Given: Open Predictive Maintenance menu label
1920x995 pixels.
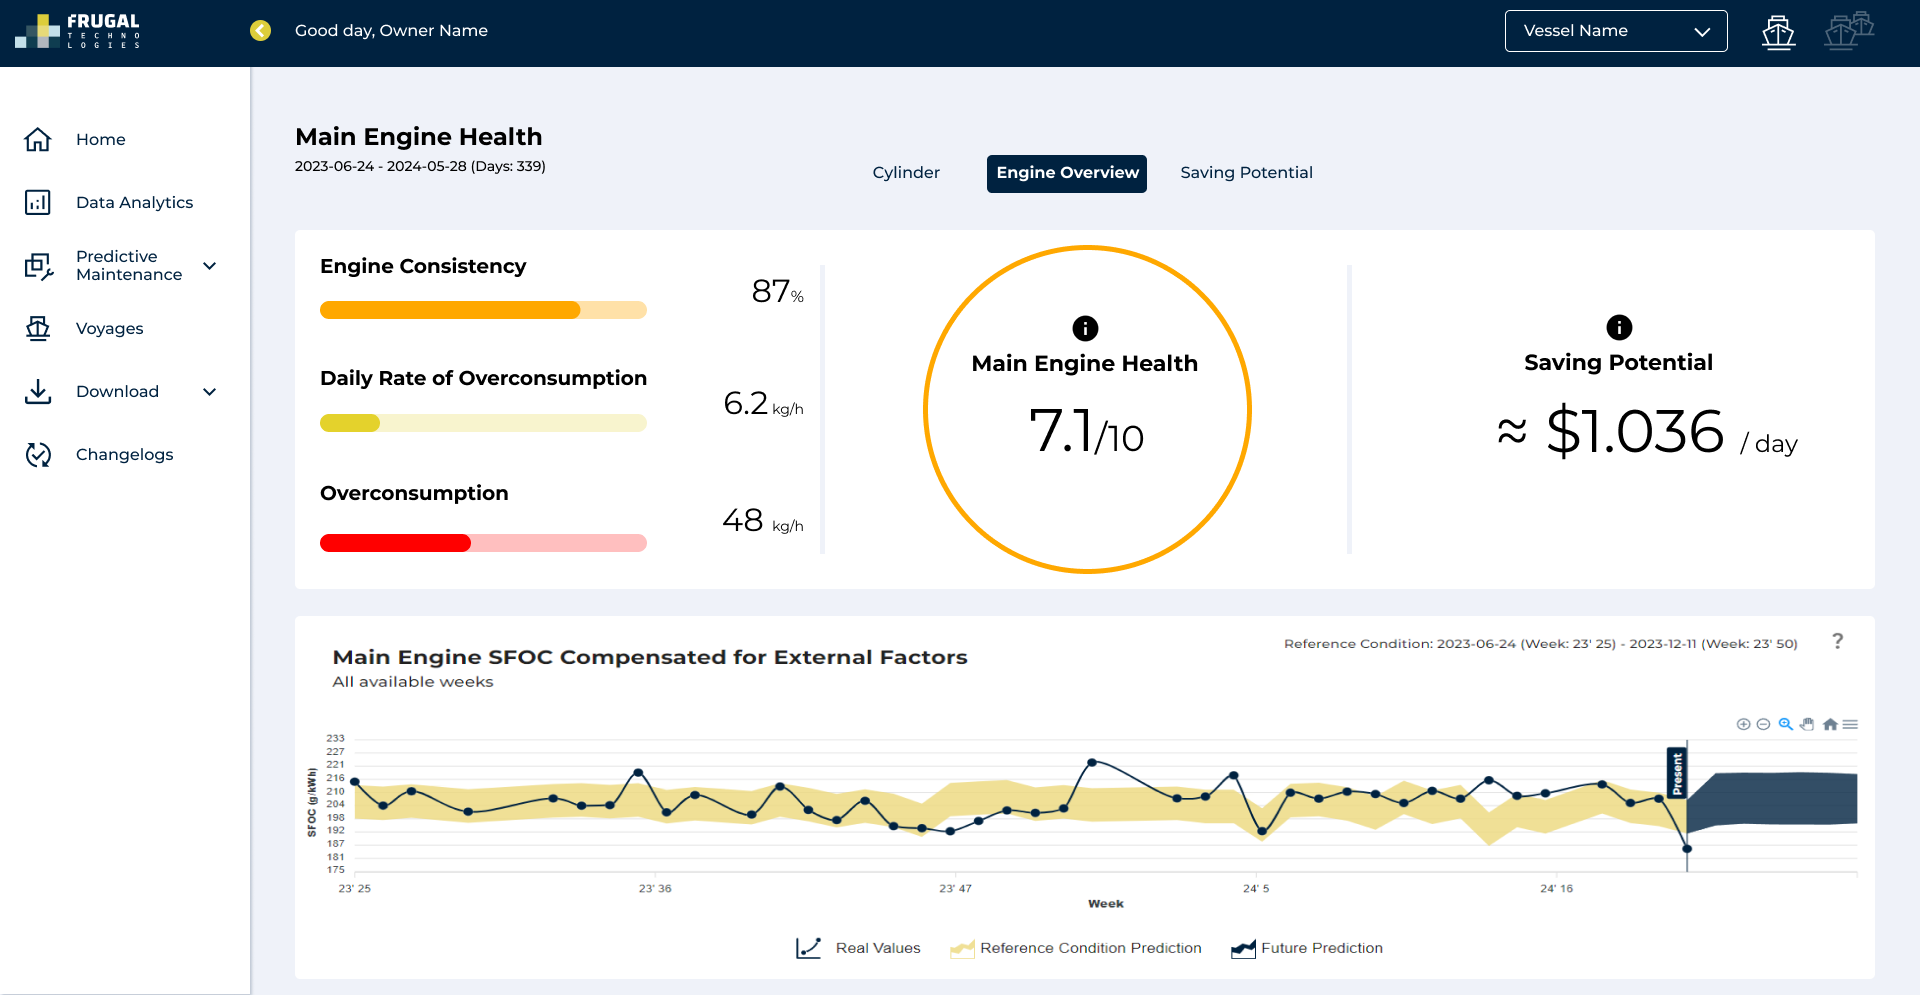Looking at the screenshot, I should coord(129,265).
